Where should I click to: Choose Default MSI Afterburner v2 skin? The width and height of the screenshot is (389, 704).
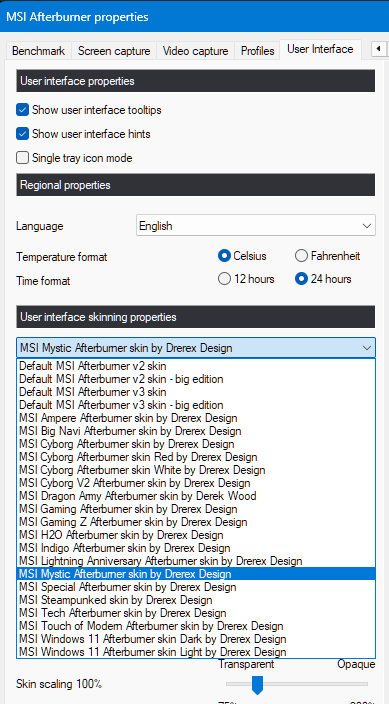[196, 366]
